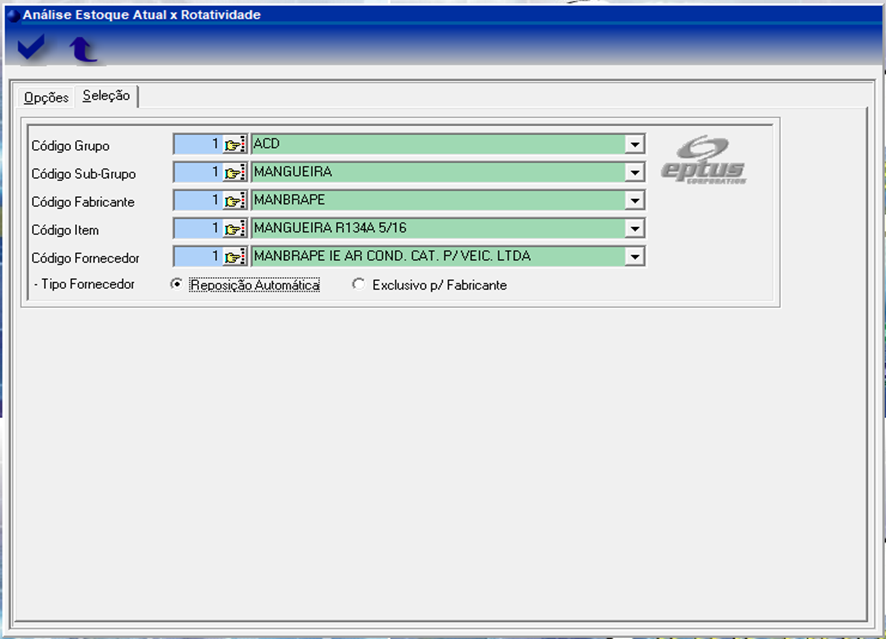Image resolution: width=886 pixels, height=639 pixels.
Task: Click the Código Fornecedor number input field
Action: click(197, 257)
